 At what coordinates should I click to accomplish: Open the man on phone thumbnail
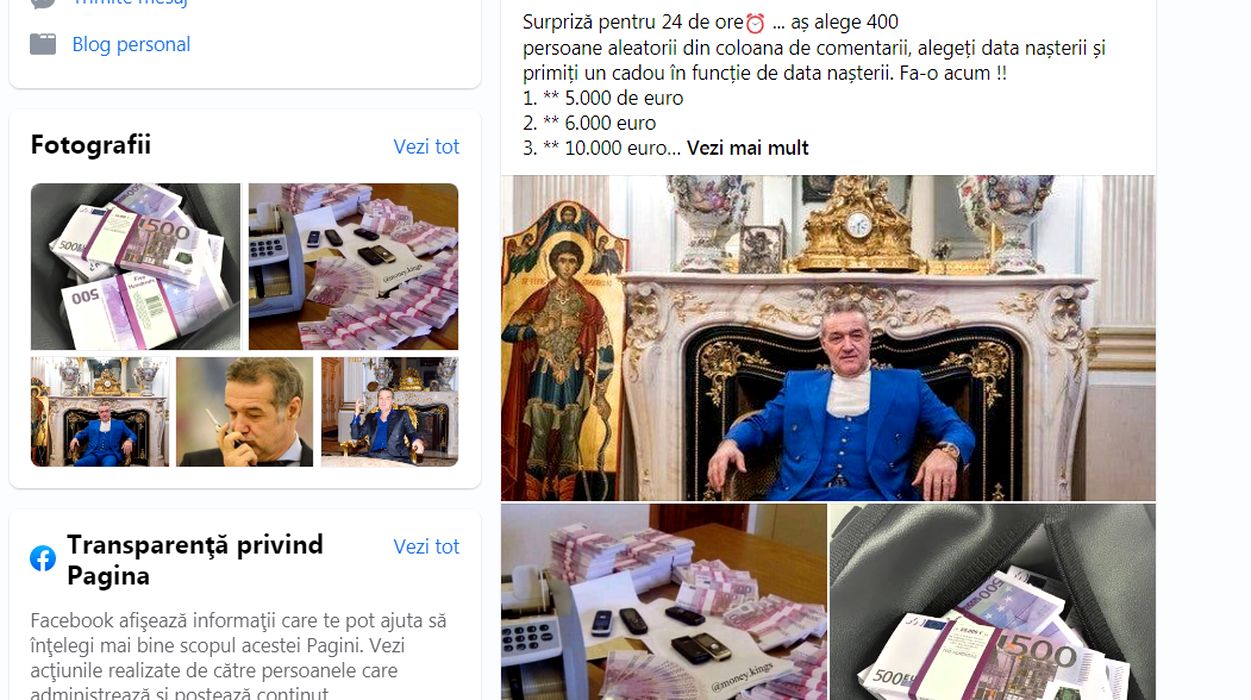point(245,412)
